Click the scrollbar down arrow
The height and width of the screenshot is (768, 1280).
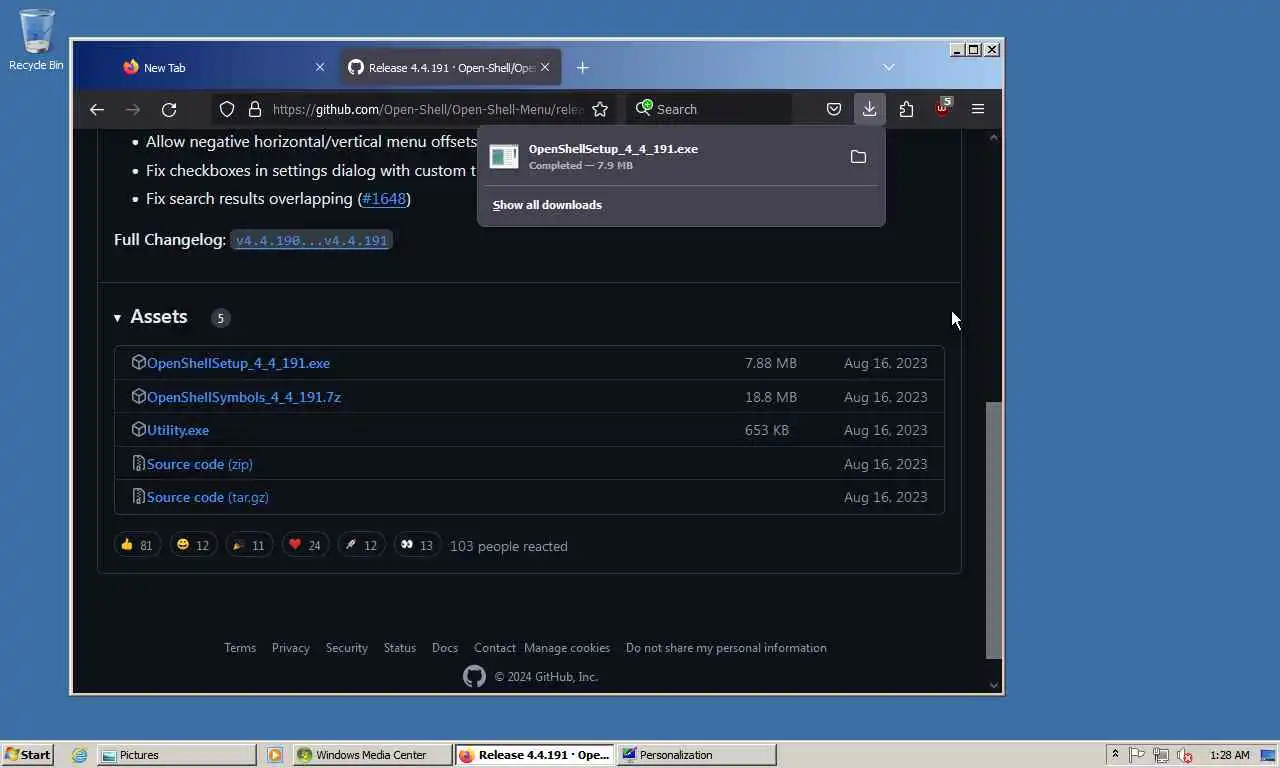pyautogui.click(x=993, y=685)
